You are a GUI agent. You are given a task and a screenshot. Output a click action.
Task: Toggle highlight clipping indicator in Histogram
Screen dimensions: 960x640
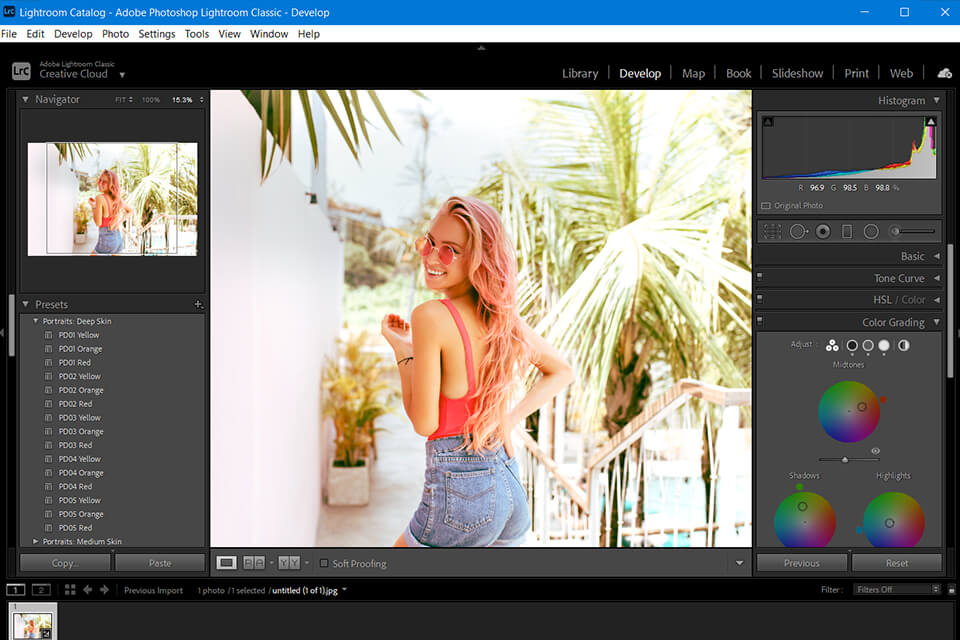pyautogui.click(x=931, y=122)
